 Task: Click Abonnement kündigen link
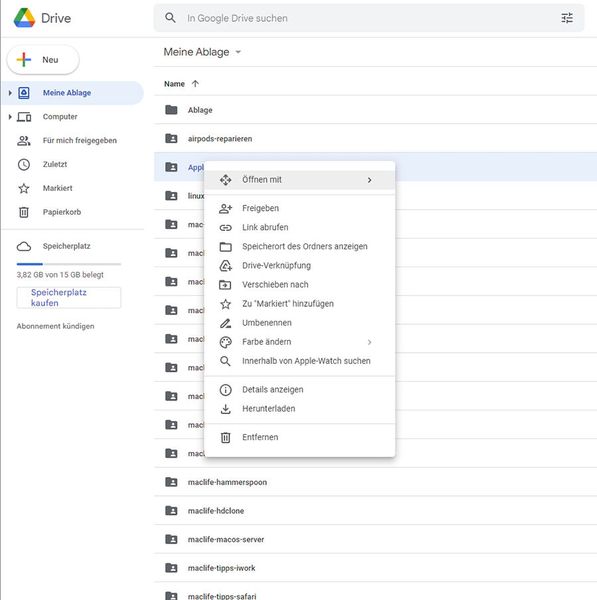(55, 326)
